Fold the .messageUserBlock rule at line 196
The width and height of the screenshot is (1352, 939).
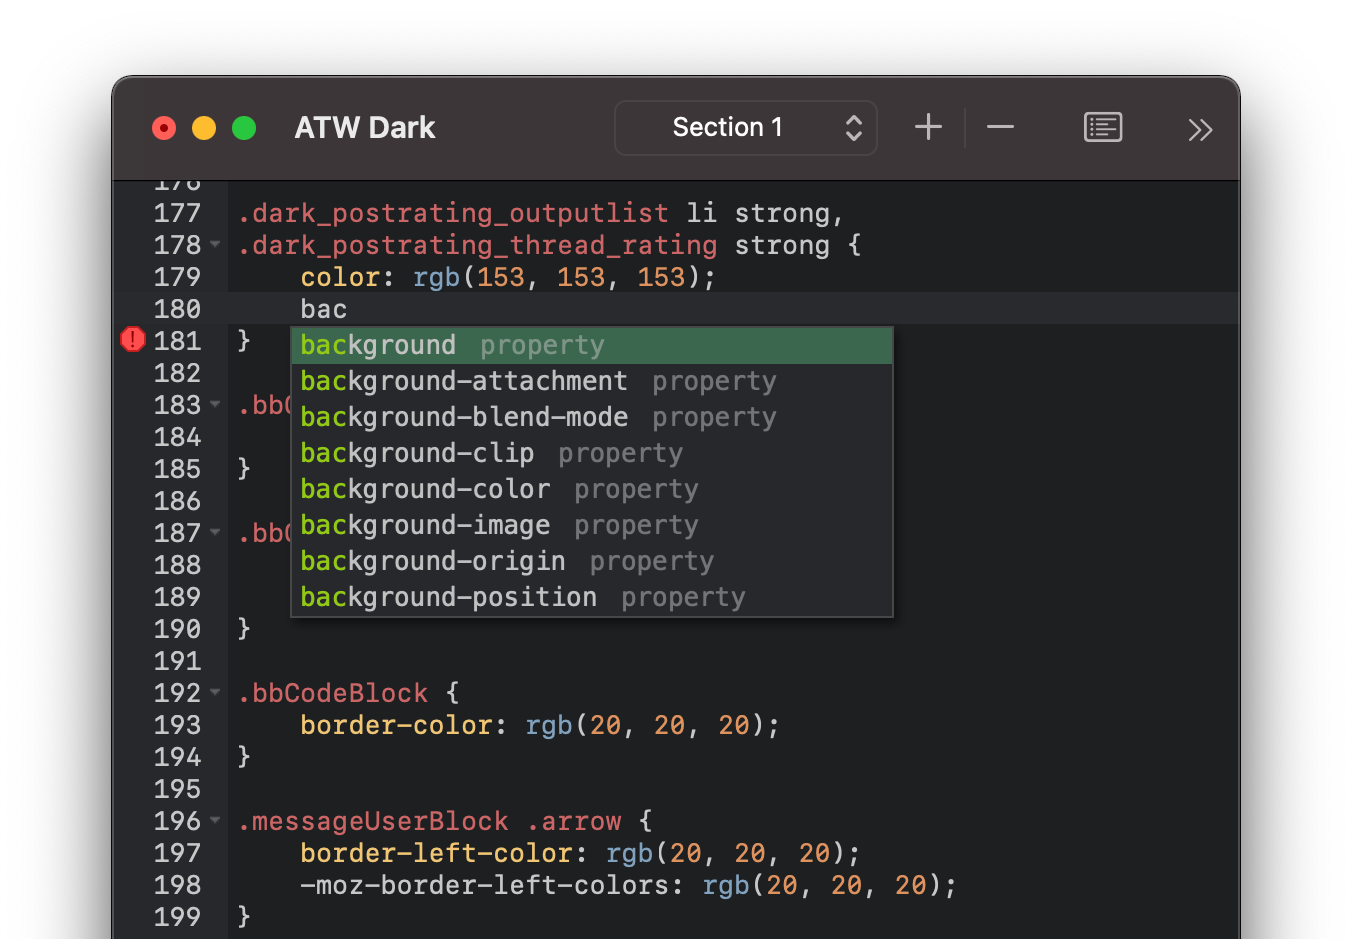coord(215,820)
